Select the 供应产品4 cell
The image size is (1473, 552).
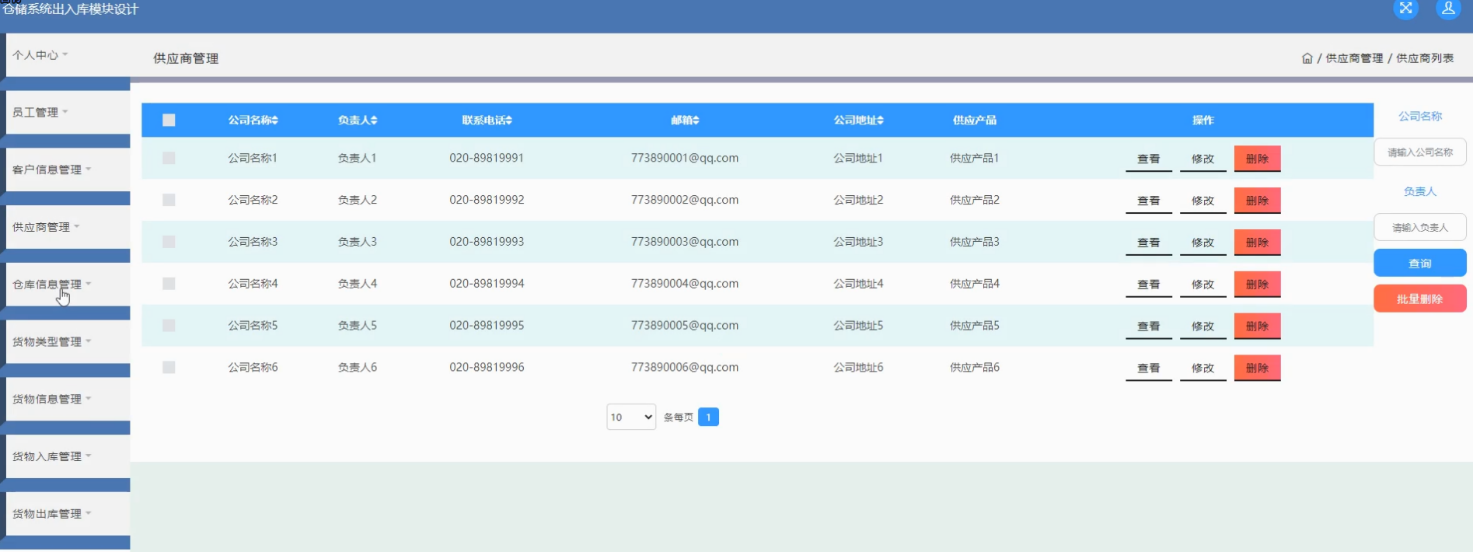[975, 284]
